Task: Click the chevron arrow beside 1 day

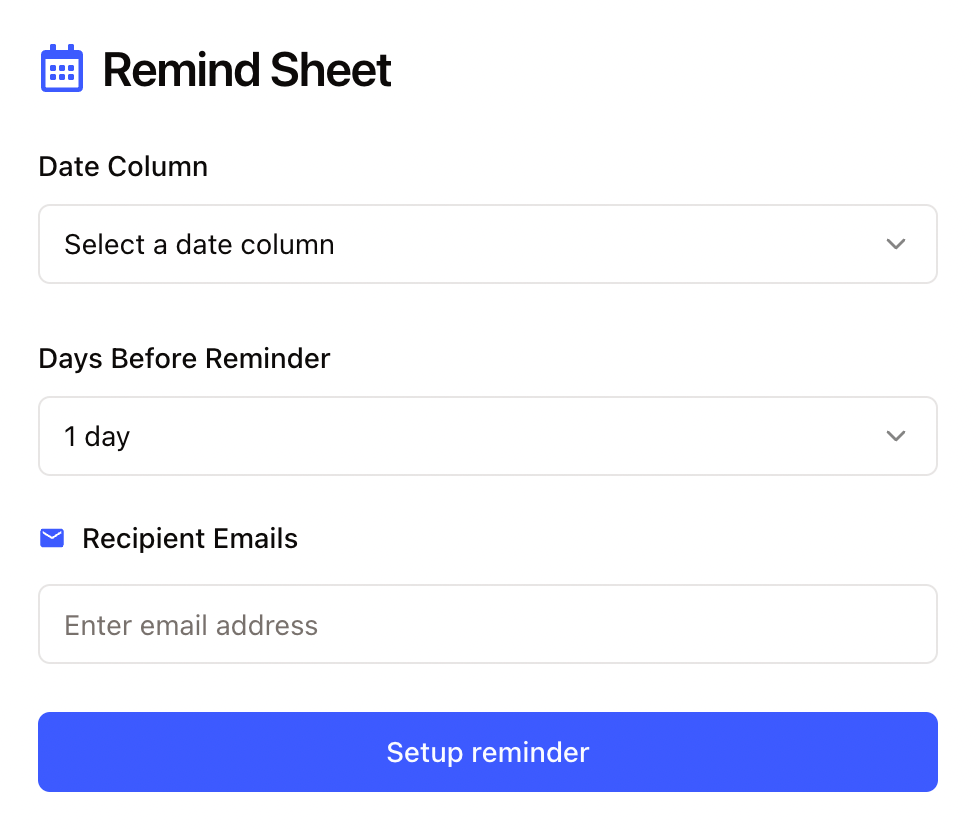Action: [x=896, y=436]
